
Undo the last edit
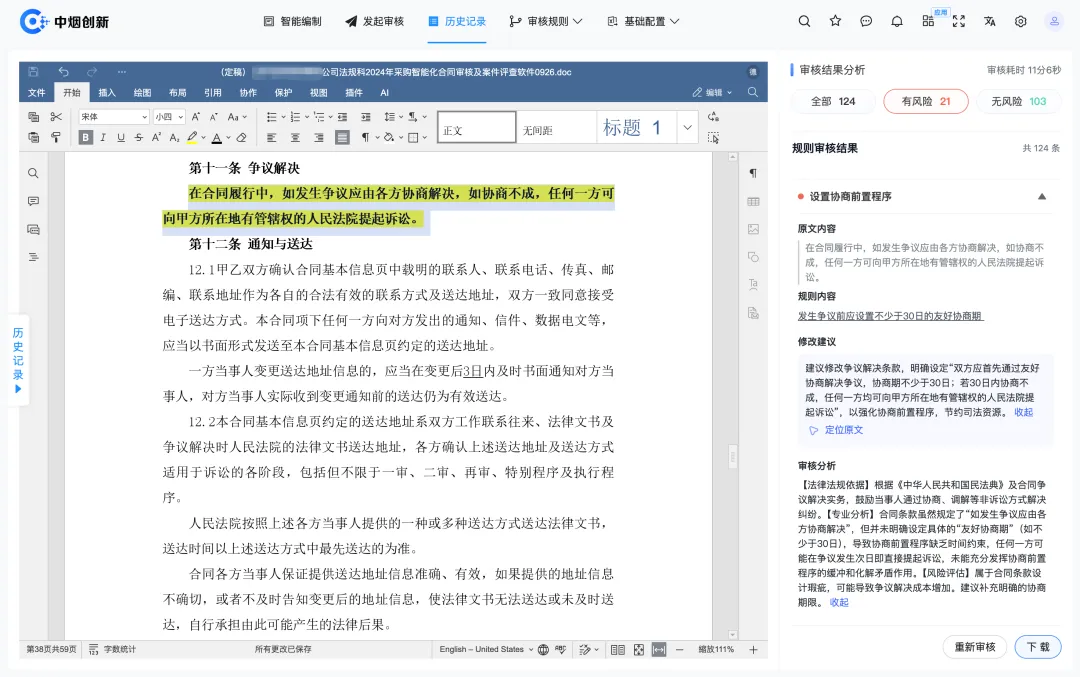(x=63, y=72)
